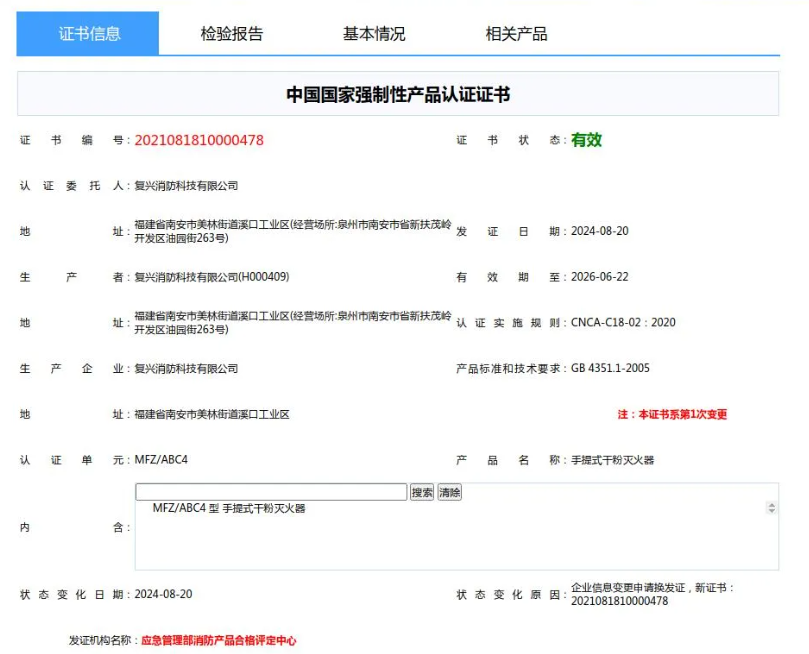Click the 中国国家强制性产品认证证书 title header

398,95
